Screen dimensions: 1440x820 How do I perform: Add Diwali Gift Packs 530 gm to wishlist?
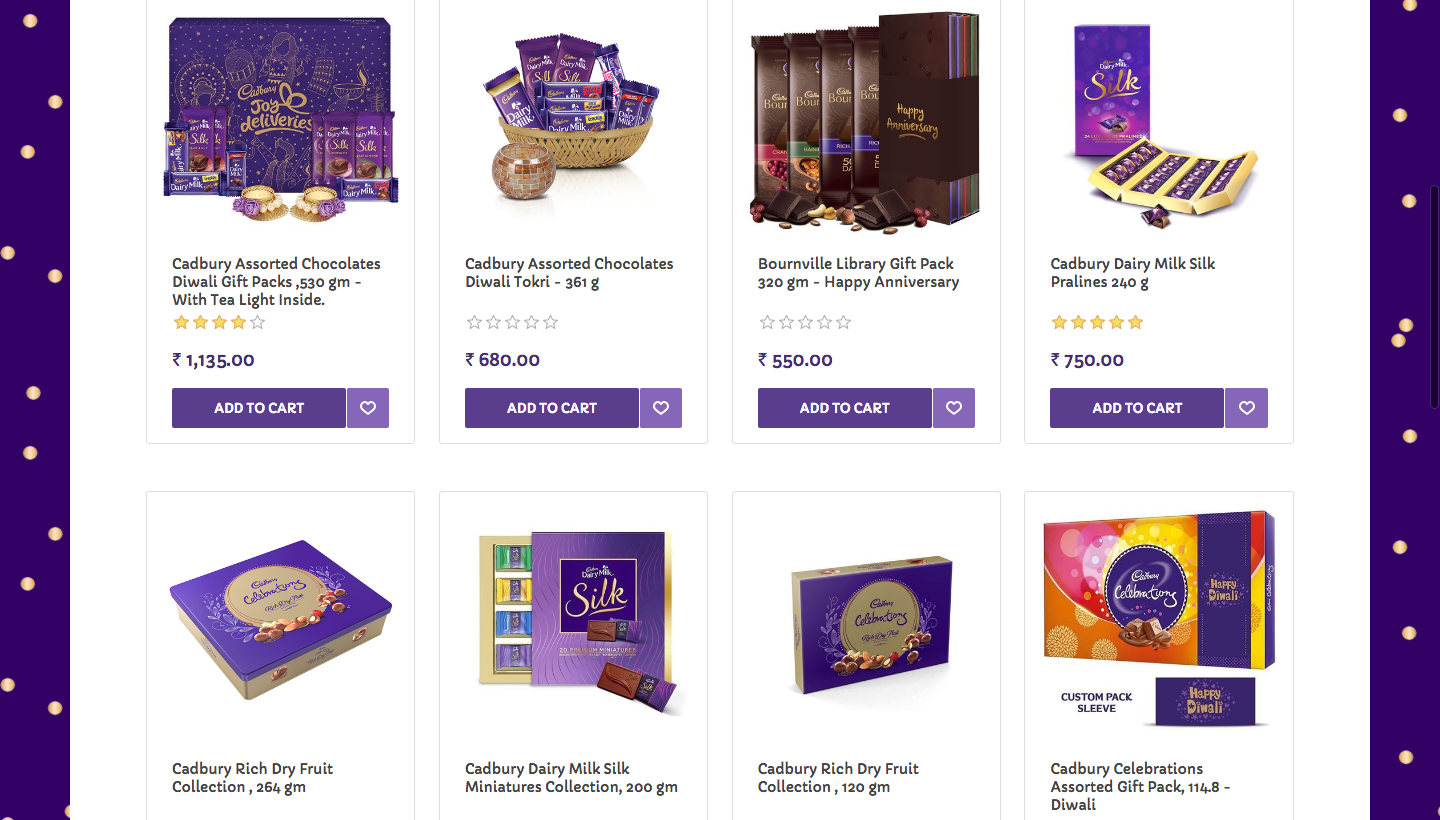click(368, 408)
